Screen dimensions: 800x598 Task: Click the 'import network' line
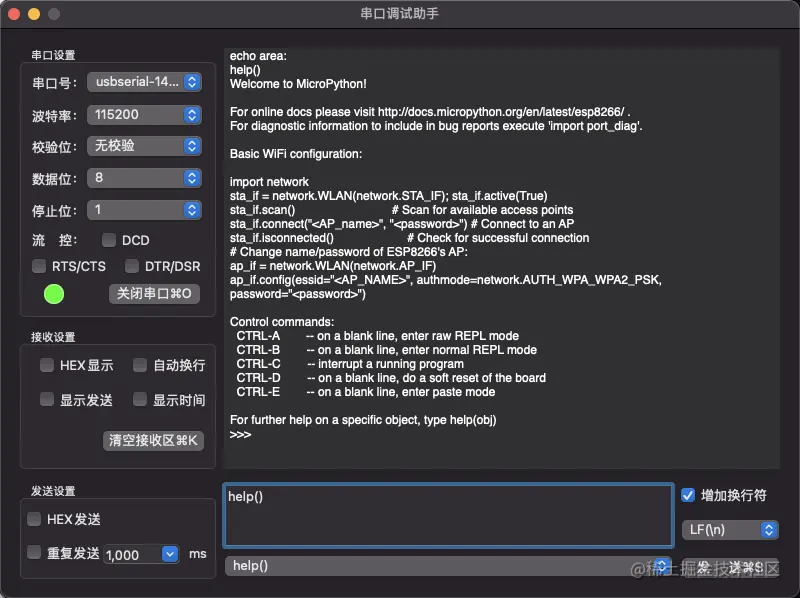point(269,182)
